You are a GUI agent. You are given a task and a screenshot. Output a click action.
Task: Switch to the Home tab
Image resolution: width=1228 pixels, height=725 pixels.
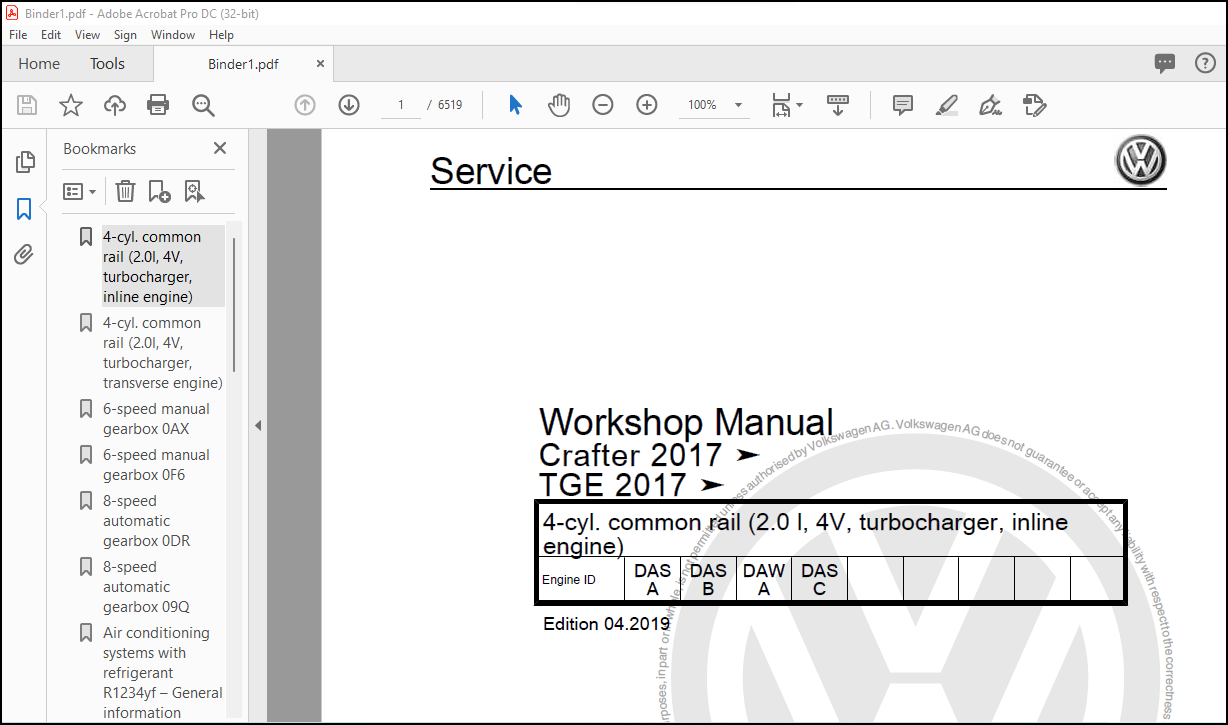[x=39, y=64]
